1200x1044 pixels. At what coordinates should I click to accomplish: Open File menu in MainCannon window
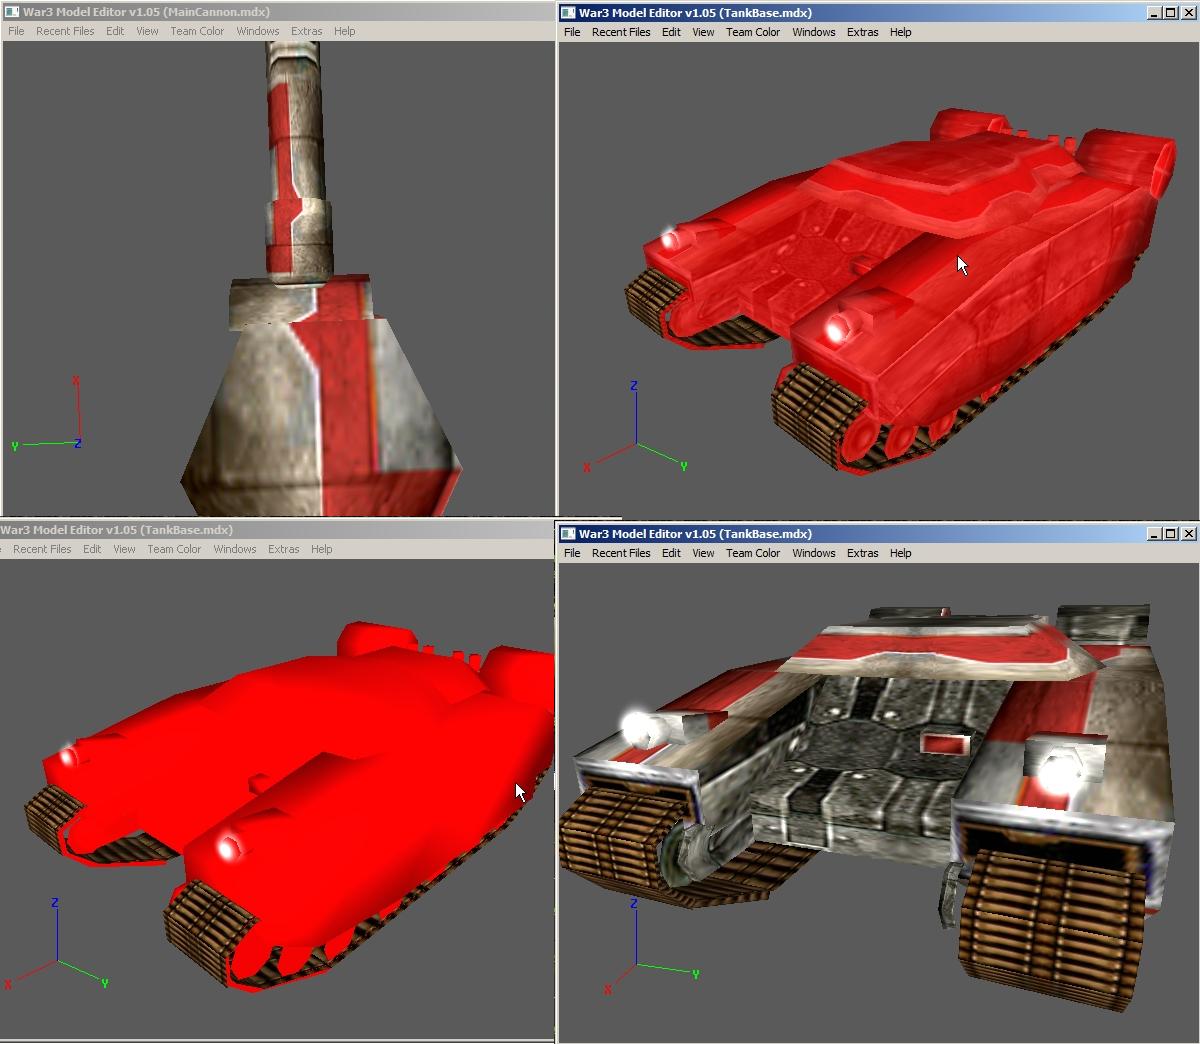pos(16,31)
